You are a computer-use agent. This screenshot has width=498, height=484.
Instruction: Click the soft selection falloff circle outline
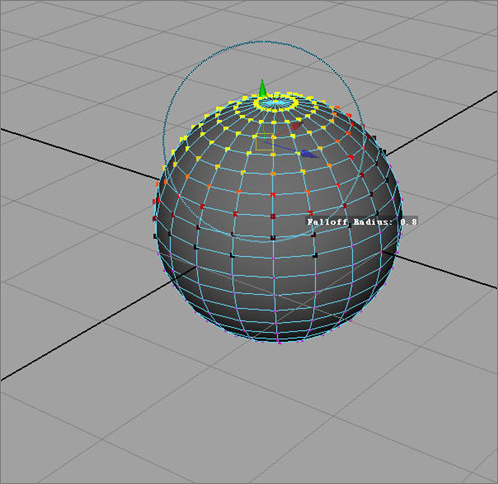pos(264,142)
